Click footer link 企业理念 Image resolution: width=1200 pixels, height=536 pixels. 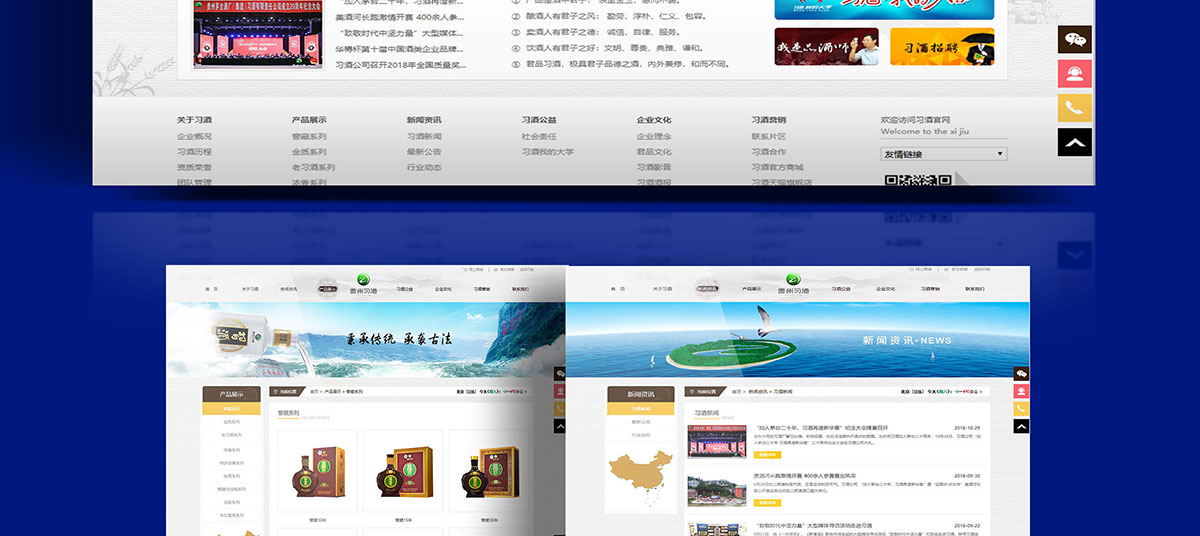654,136
